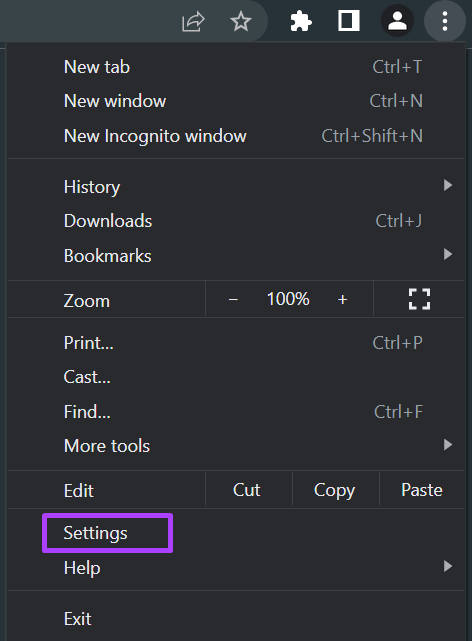
Task: Click the Copy button in Edit row
Action: coord(336,490)
